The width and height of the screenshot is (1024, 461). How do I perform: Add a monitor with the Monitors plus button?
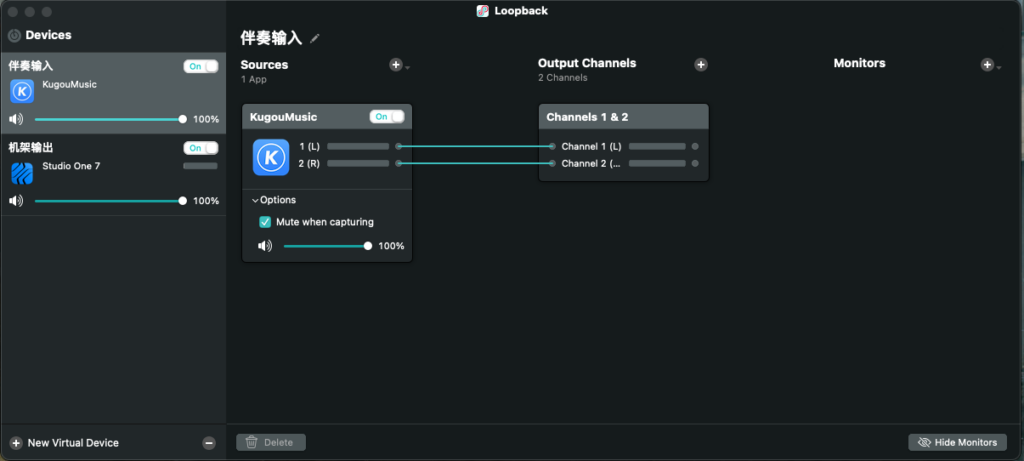987,65
